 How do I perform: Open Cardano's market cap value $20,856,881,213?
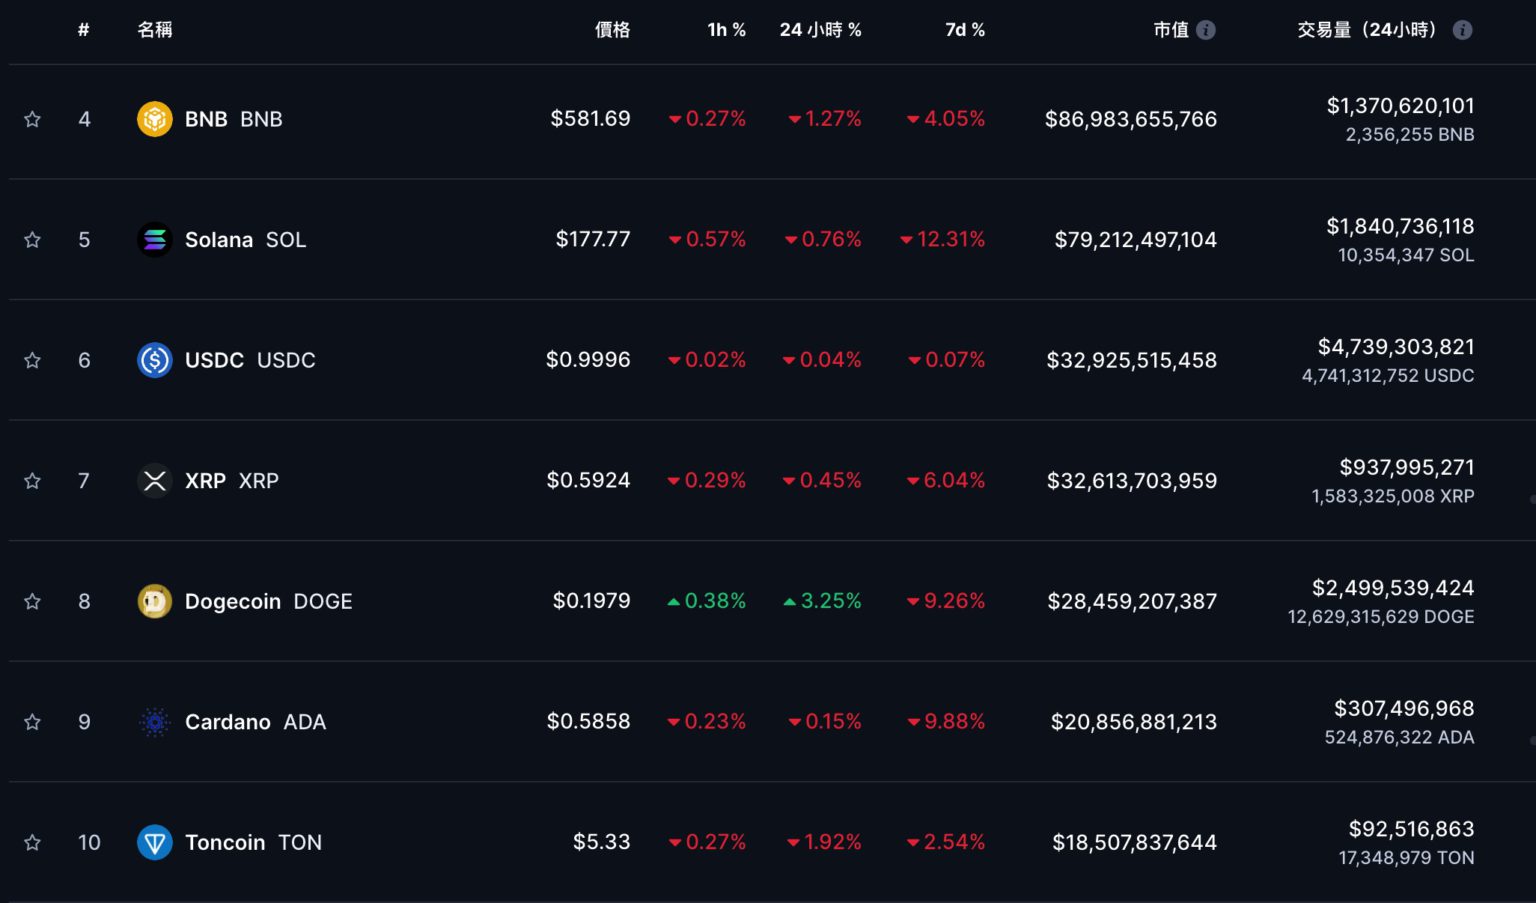point(1133,722)
